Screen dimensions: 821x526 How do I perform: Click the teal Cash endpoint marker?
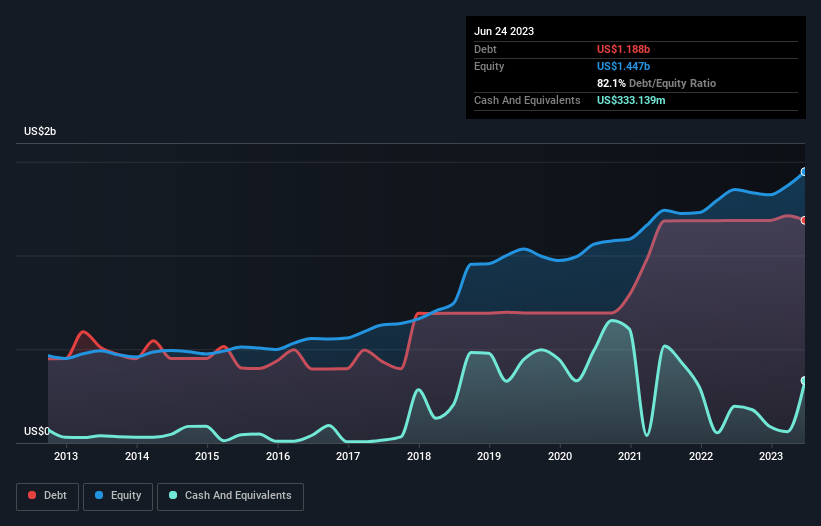pyautogui.click(x=804, y=381)
